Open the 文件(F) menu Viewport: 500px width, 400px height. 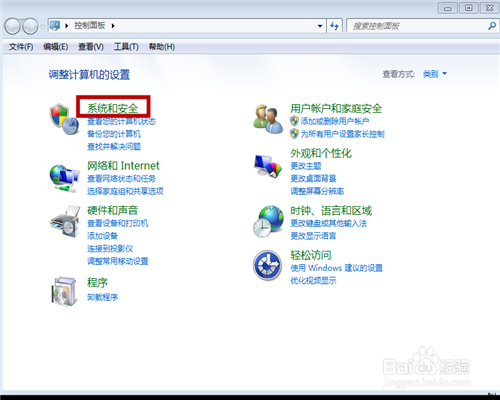[x=21, y=47]
